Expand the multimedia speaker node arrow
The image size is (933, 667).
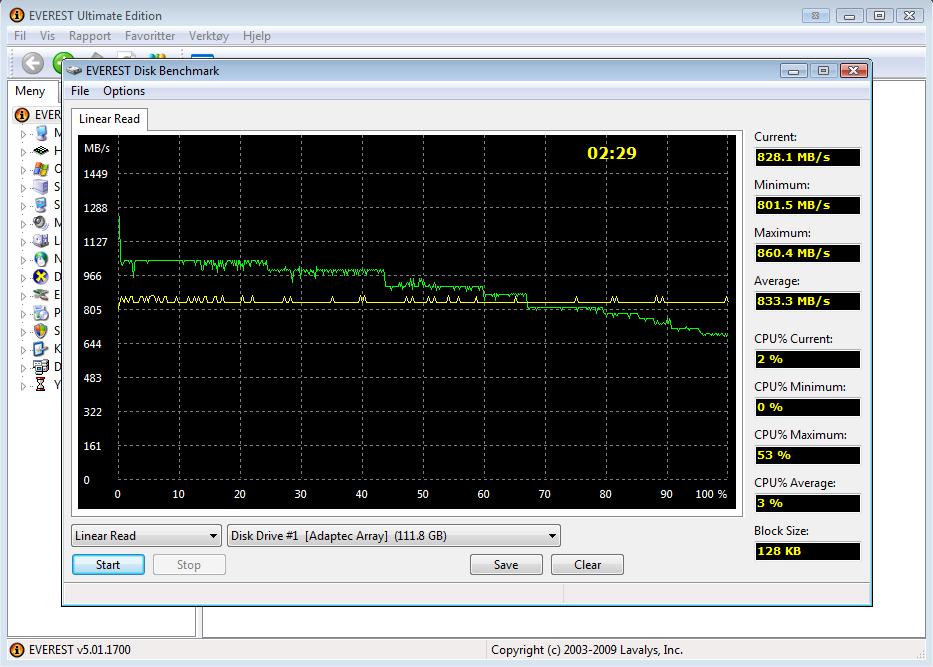(24, 224)
